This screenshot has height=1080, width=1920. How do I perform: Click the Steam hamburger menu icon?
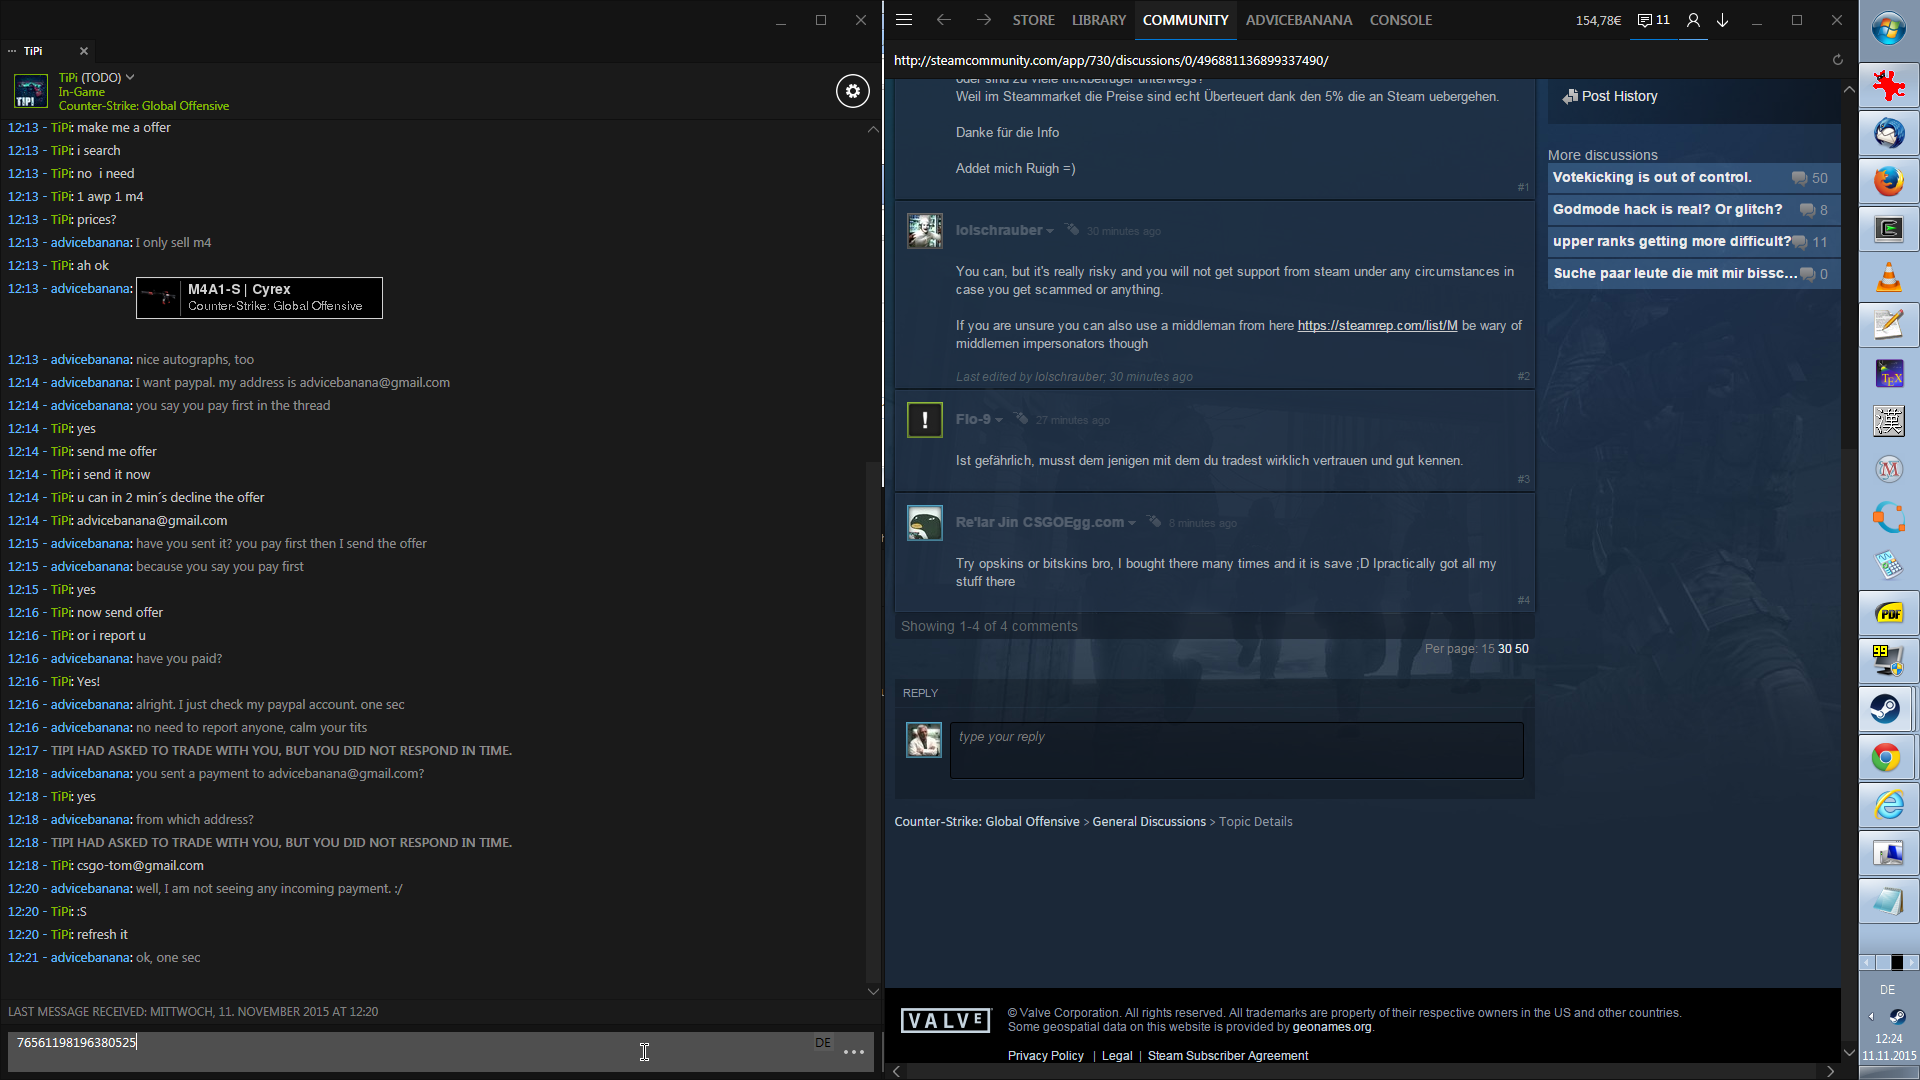click(x=904, y=20)
